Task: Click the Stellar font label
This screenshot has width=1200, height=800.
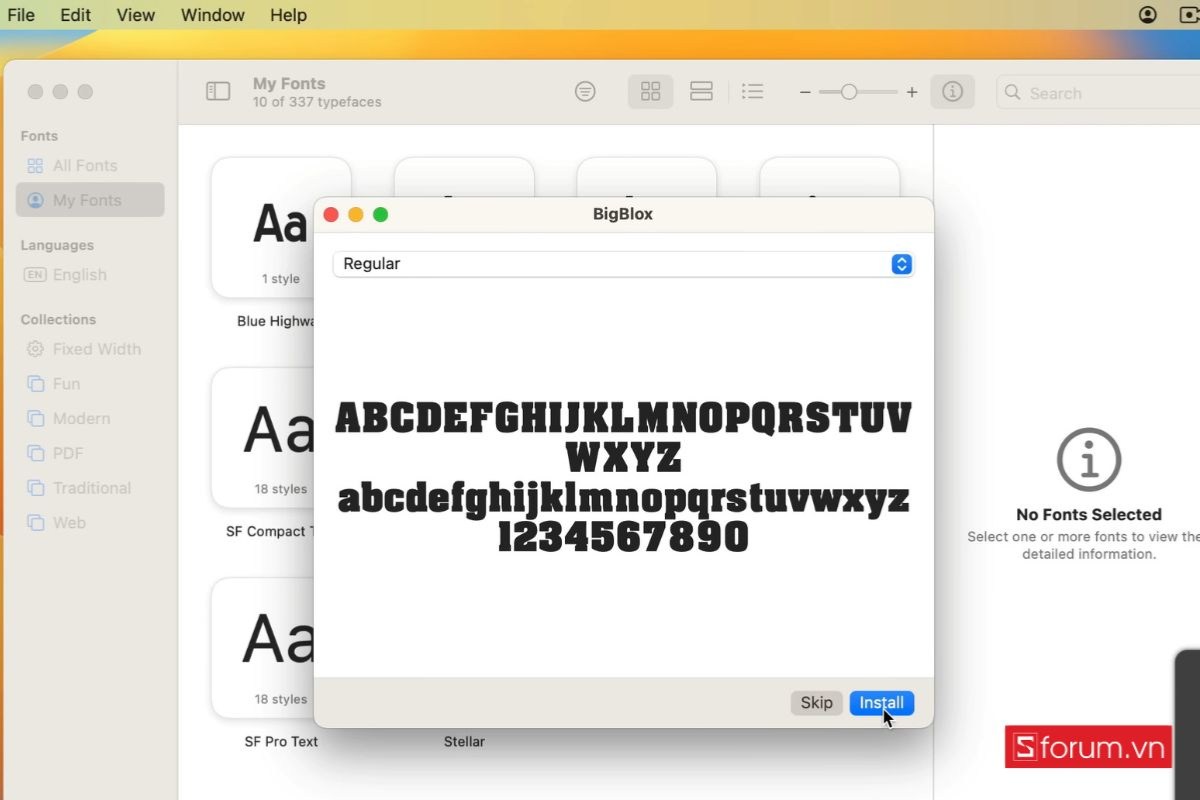Action: click(464, 742)
